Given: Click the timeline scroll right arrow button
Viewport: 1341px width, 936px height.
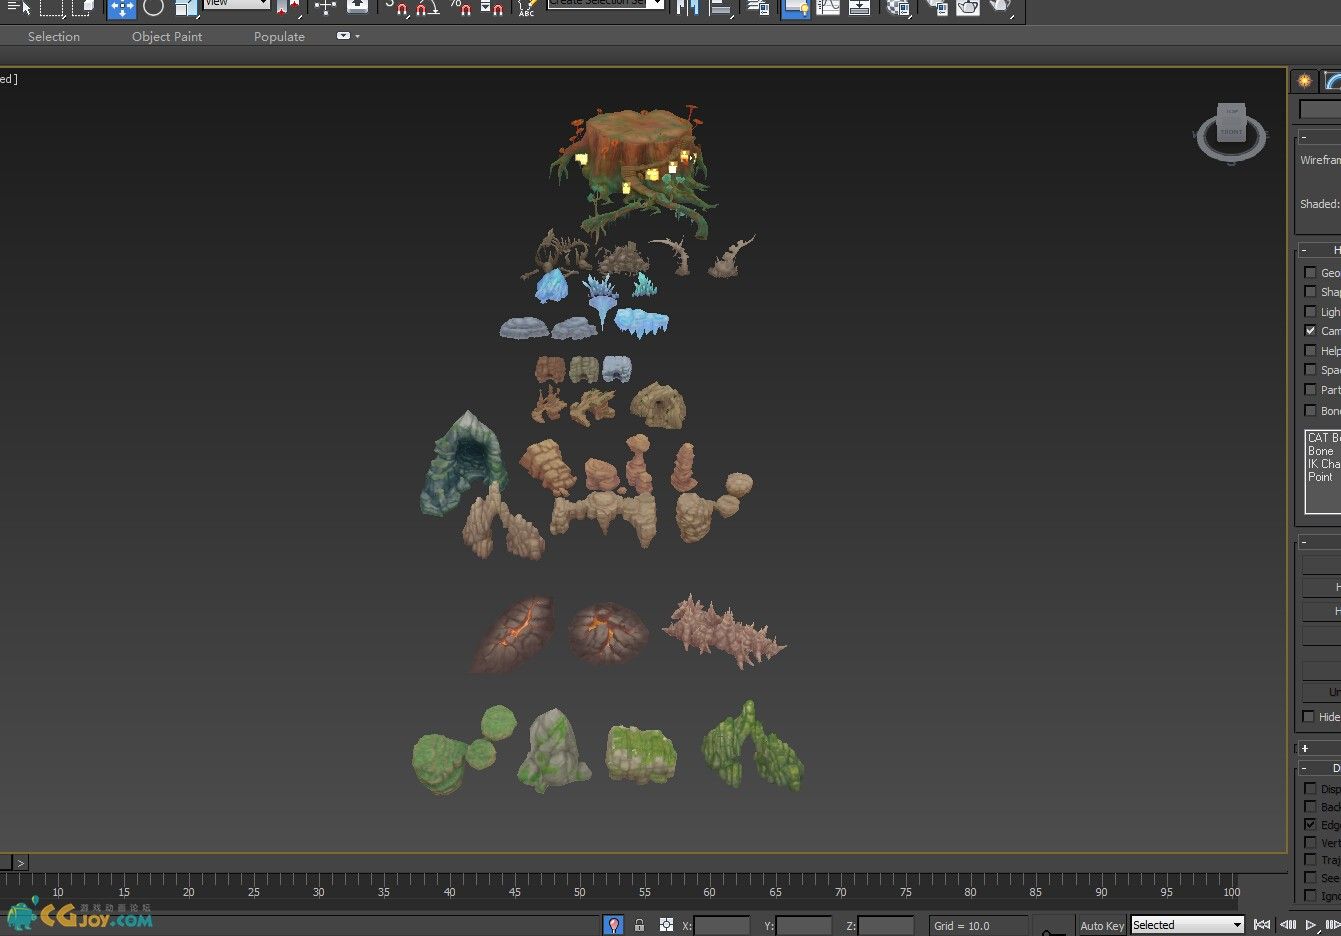Looking at the screenshot, I should pyautogui.click(x=21, y=862).
